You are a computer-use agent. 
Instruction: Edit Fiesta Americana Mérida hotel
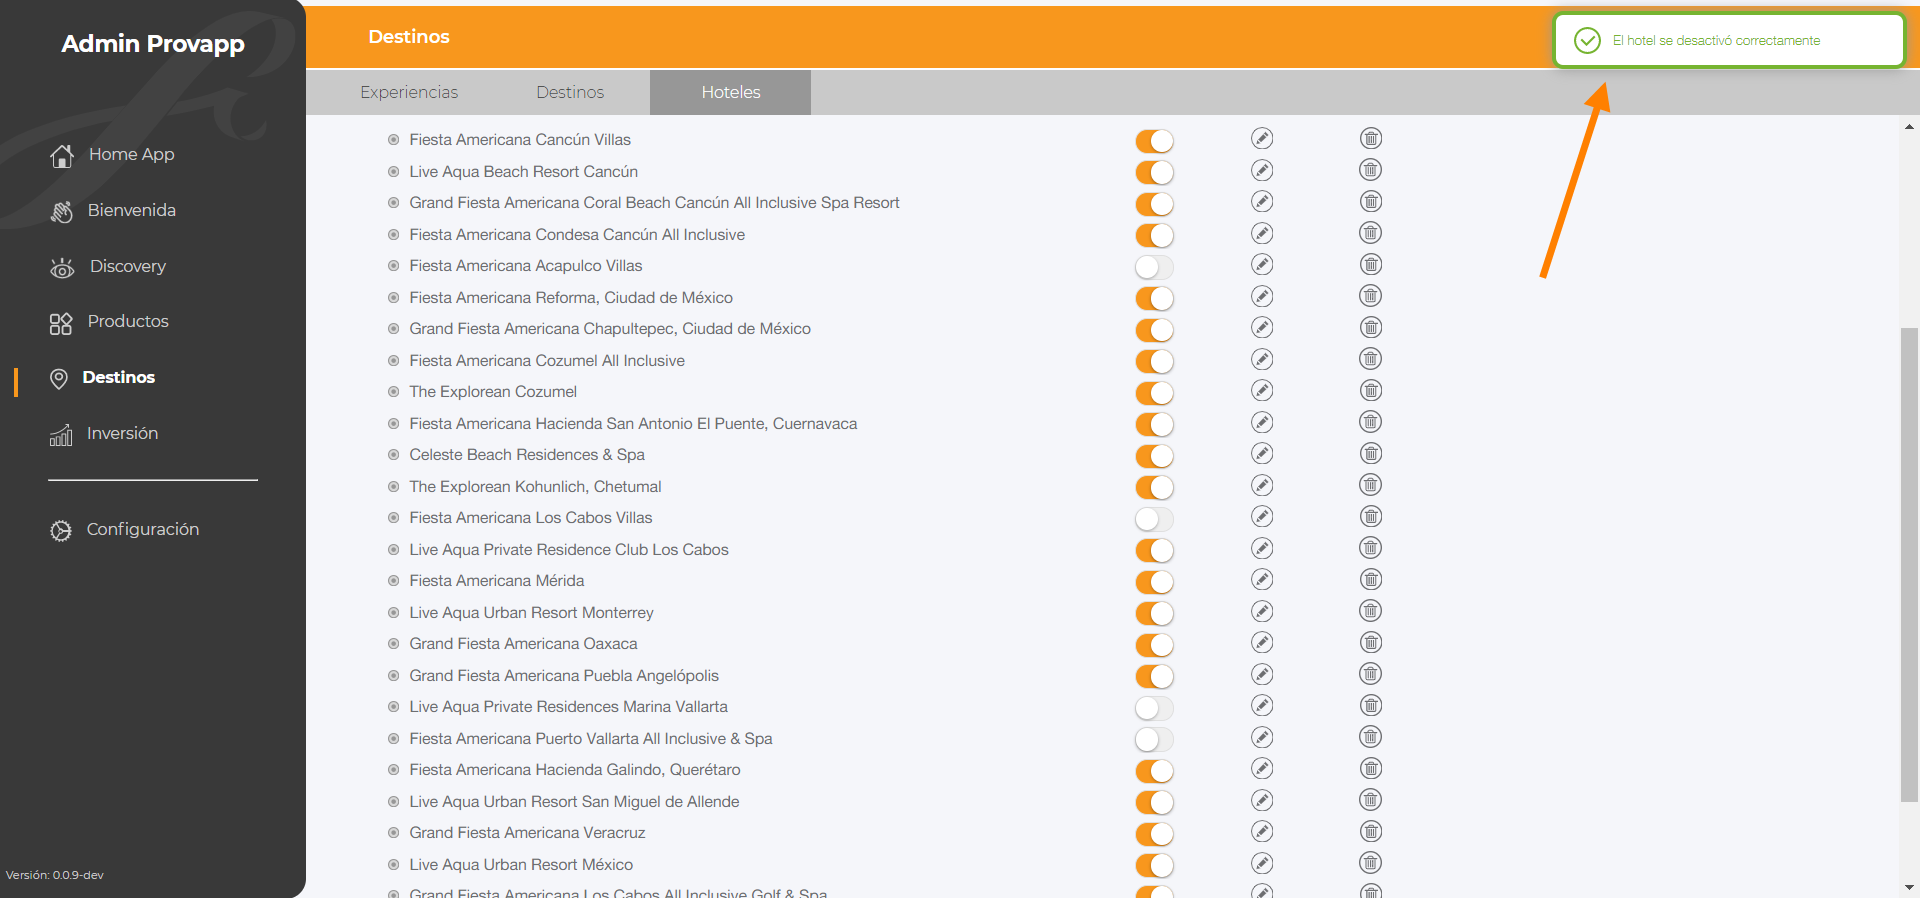tap(1262, 579)
